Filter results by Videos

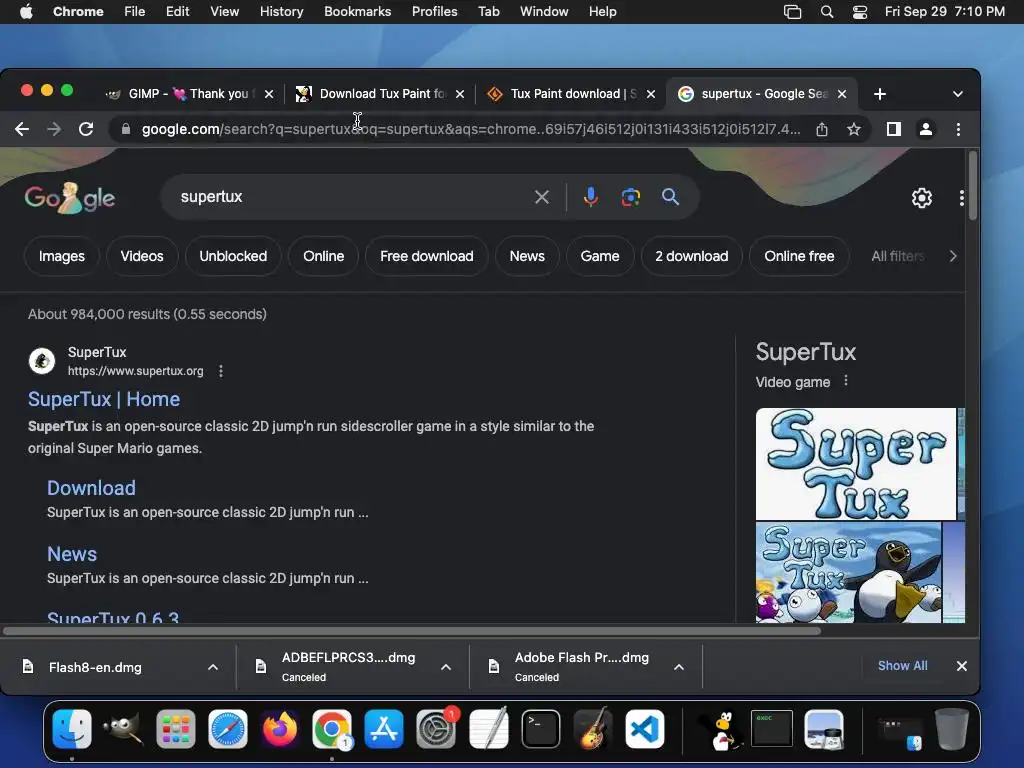[142, 256]
